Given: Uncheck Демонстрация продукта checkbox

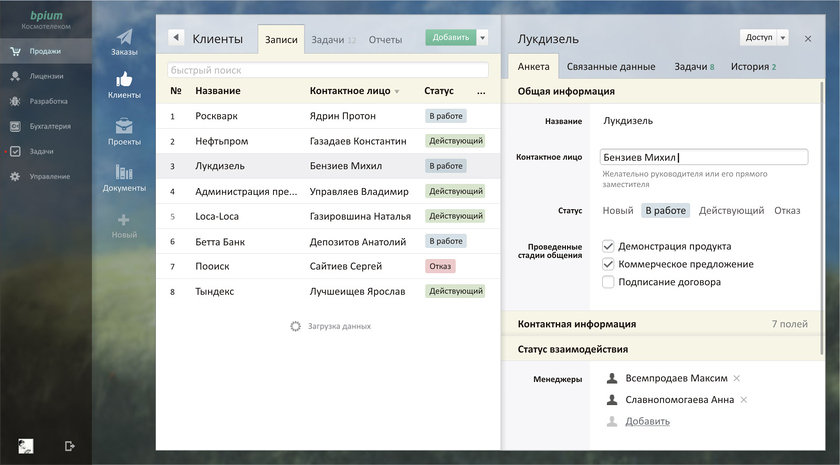Looking at the screenshot, I should 608,246.
